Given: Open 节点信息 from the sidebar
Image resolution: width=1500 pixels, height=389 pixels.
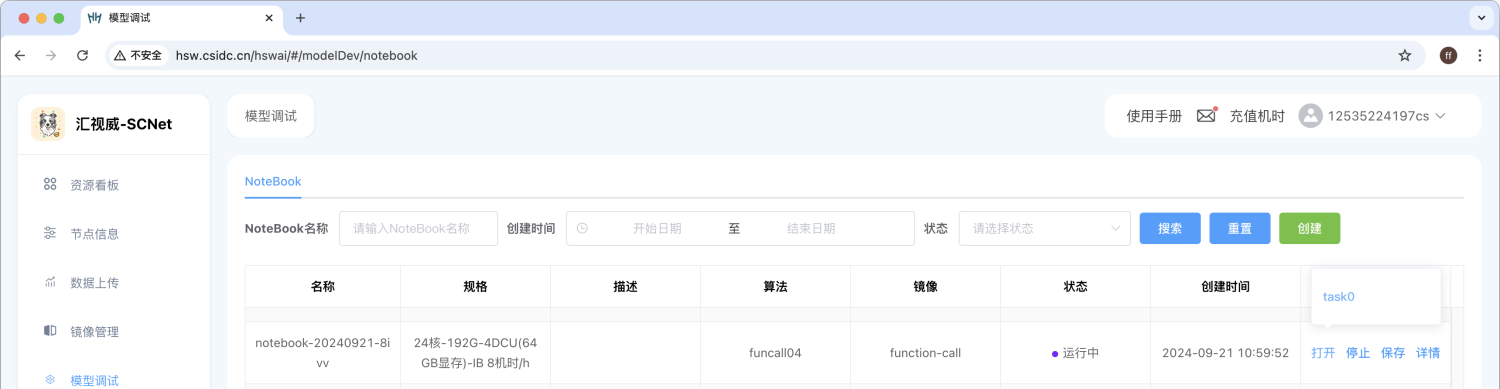Looking at the screenshot, I should 95,234.
